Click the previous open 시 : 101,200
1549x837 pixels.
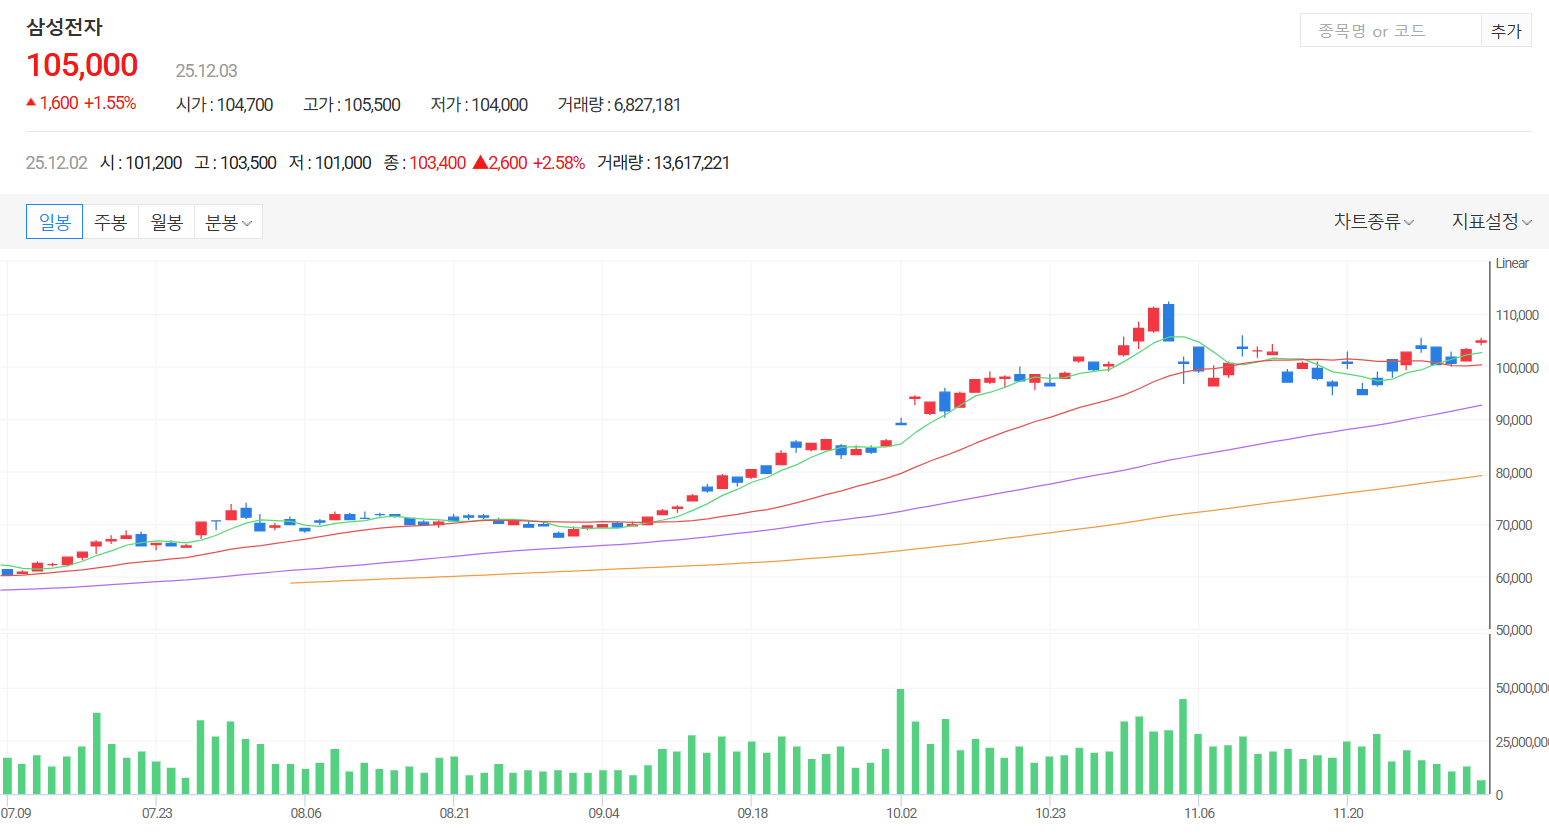(141, 163)
